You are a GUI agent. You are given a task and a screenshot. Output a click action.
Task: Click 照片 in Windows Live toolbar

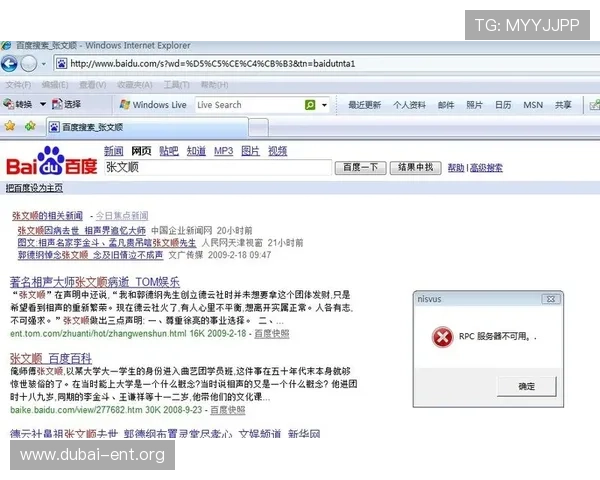click(x=474, y=104)
